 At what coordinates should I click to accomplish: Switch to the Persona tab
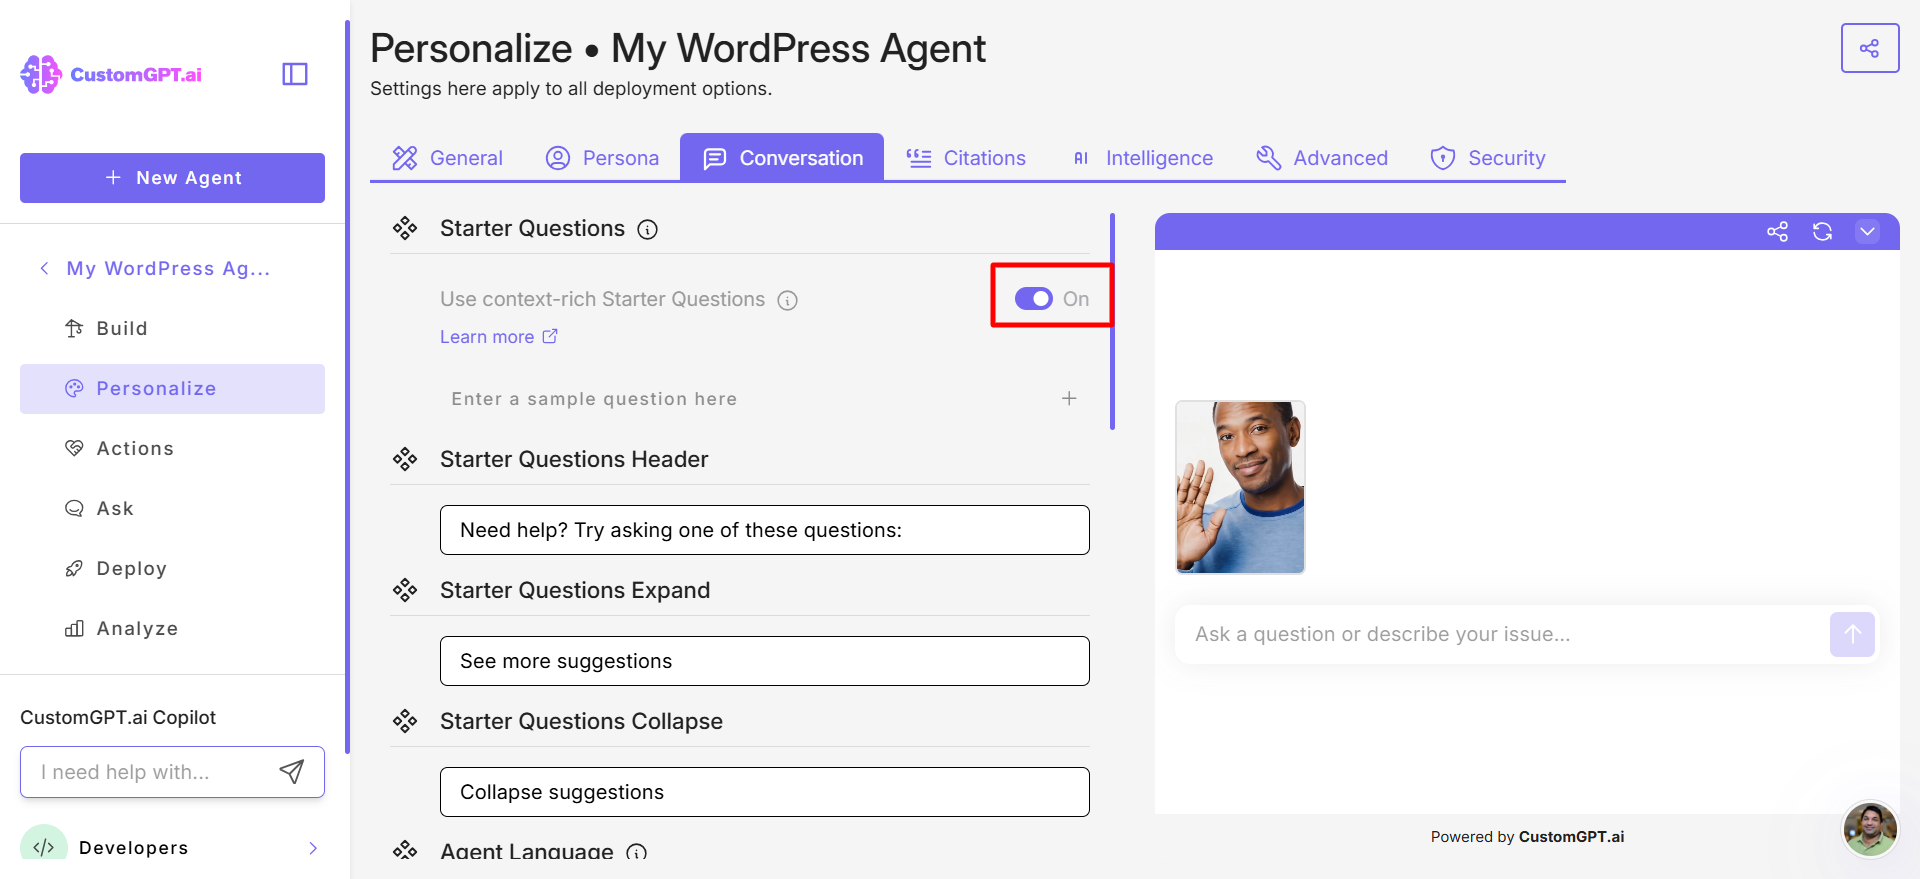click(x=602, y=158)
